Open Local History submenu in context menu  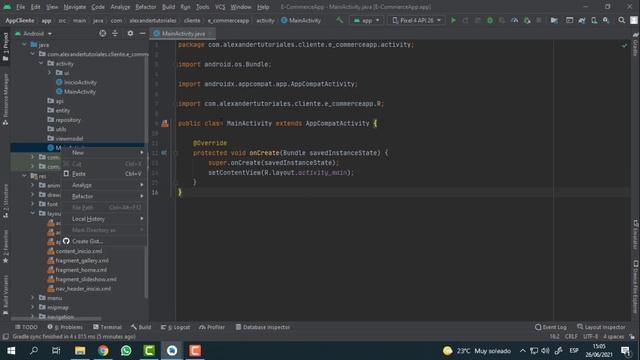(x=104, y=219)
